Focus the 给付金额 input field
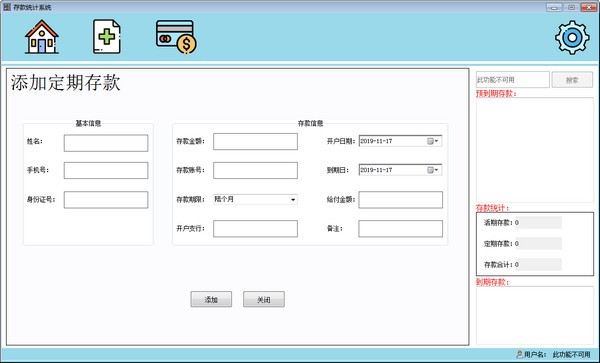This screenshot has width=600, height=363. [401, 200]
